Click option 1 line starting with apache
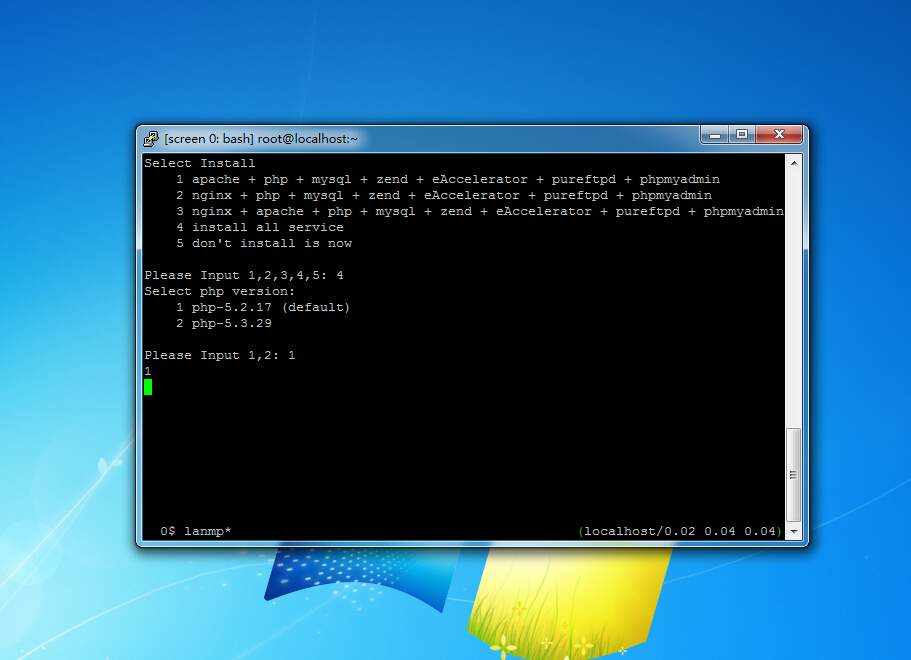Viewport: 911px width, 660px height. pos(448,179)
